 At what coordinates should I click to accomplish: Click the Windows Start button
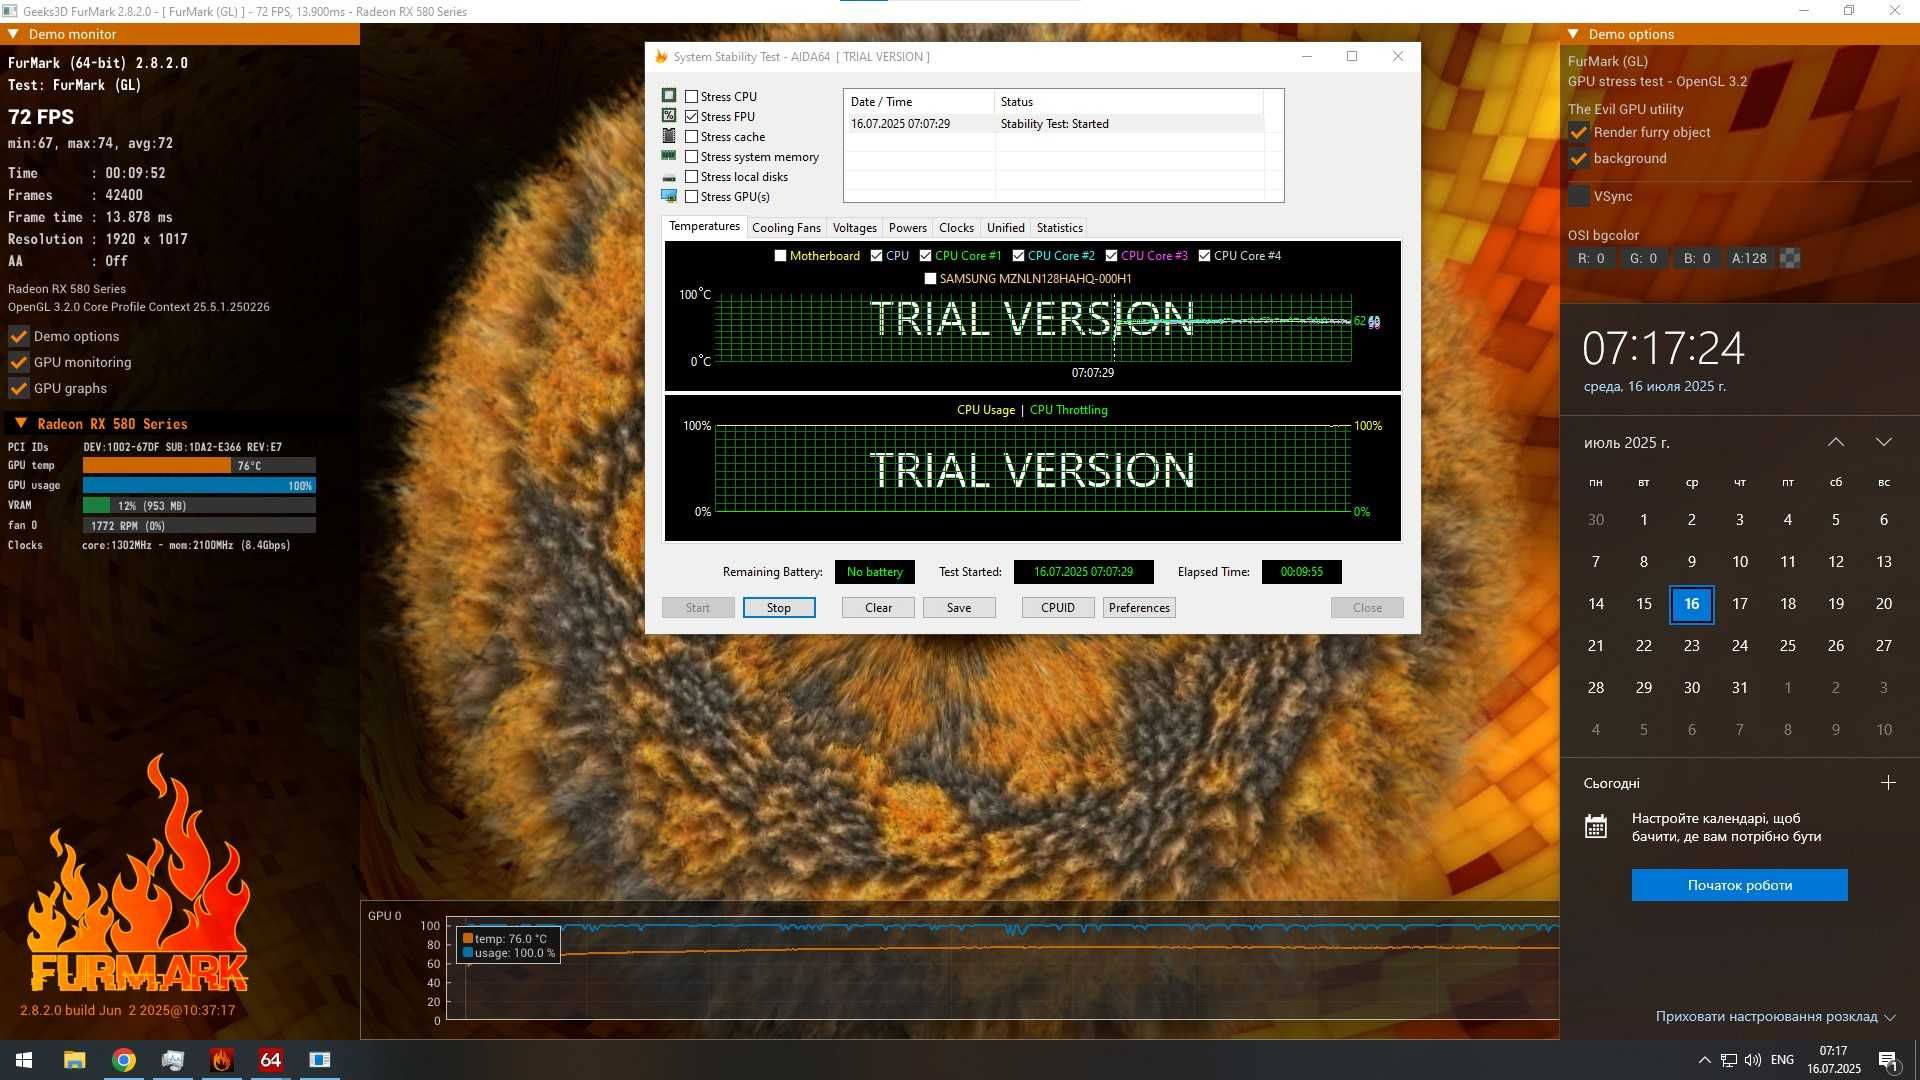[24, 1060]
